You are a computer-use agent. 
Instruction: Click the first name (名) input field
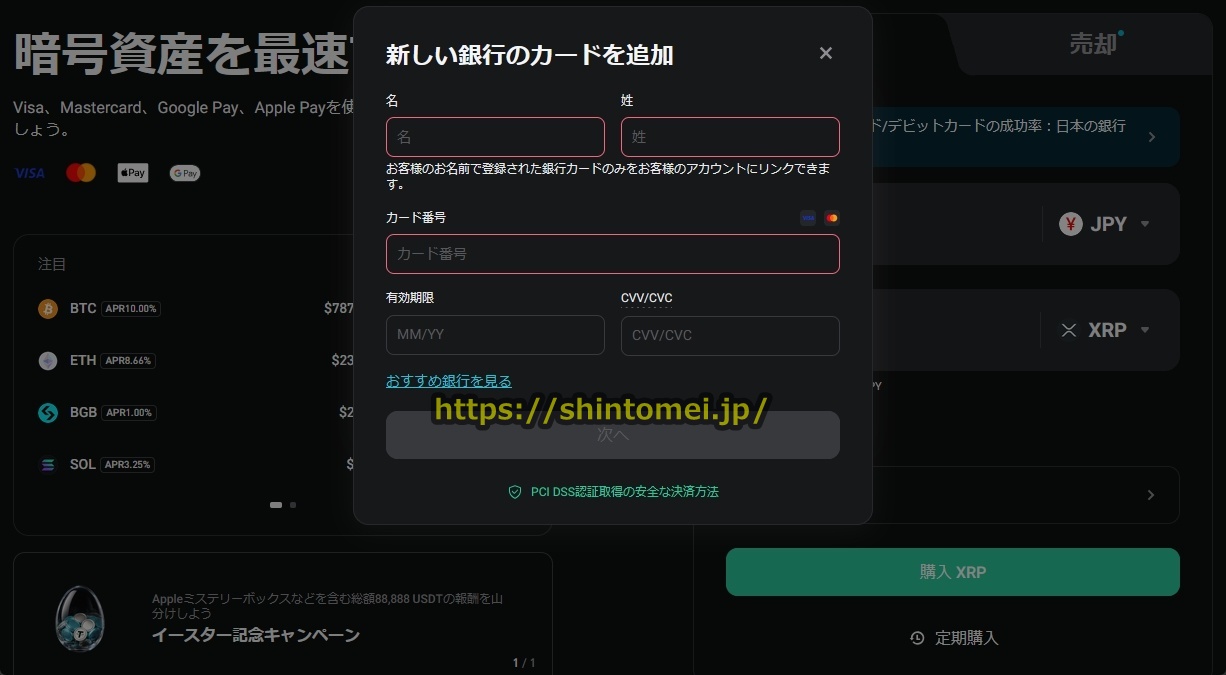coord(495,137)
